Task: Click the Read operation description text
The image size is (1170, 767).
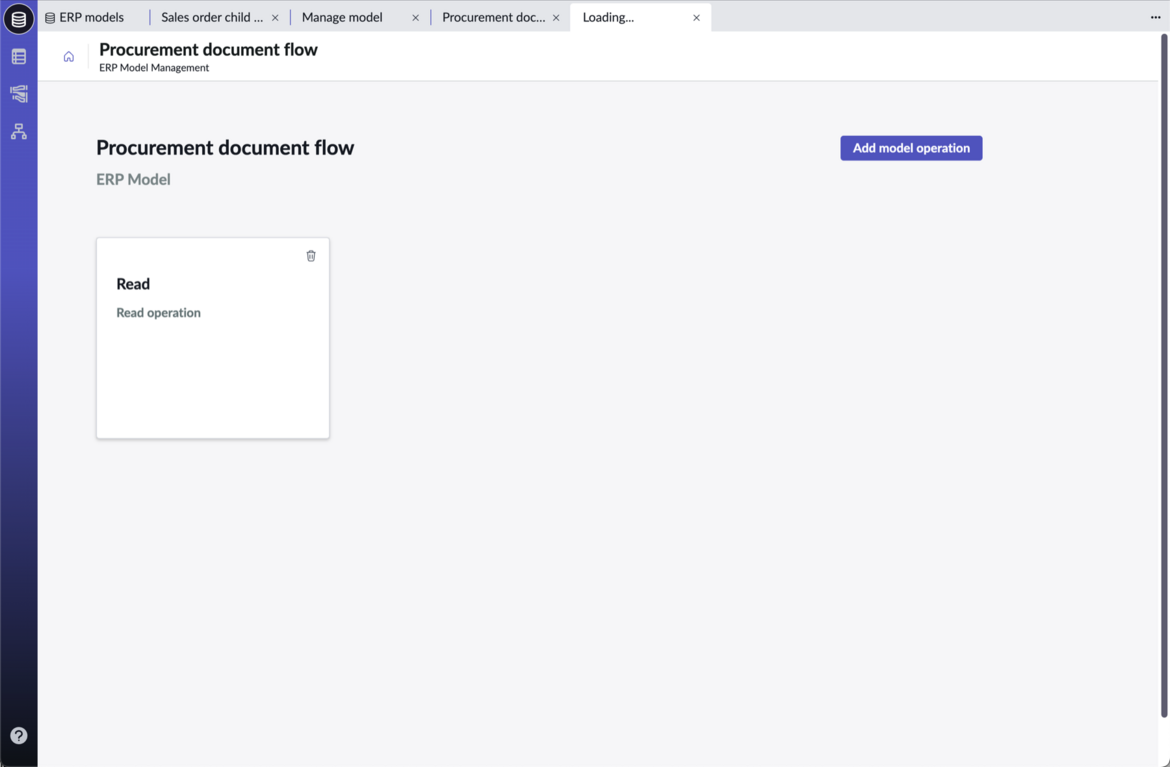Action: (x=158, y=313)
